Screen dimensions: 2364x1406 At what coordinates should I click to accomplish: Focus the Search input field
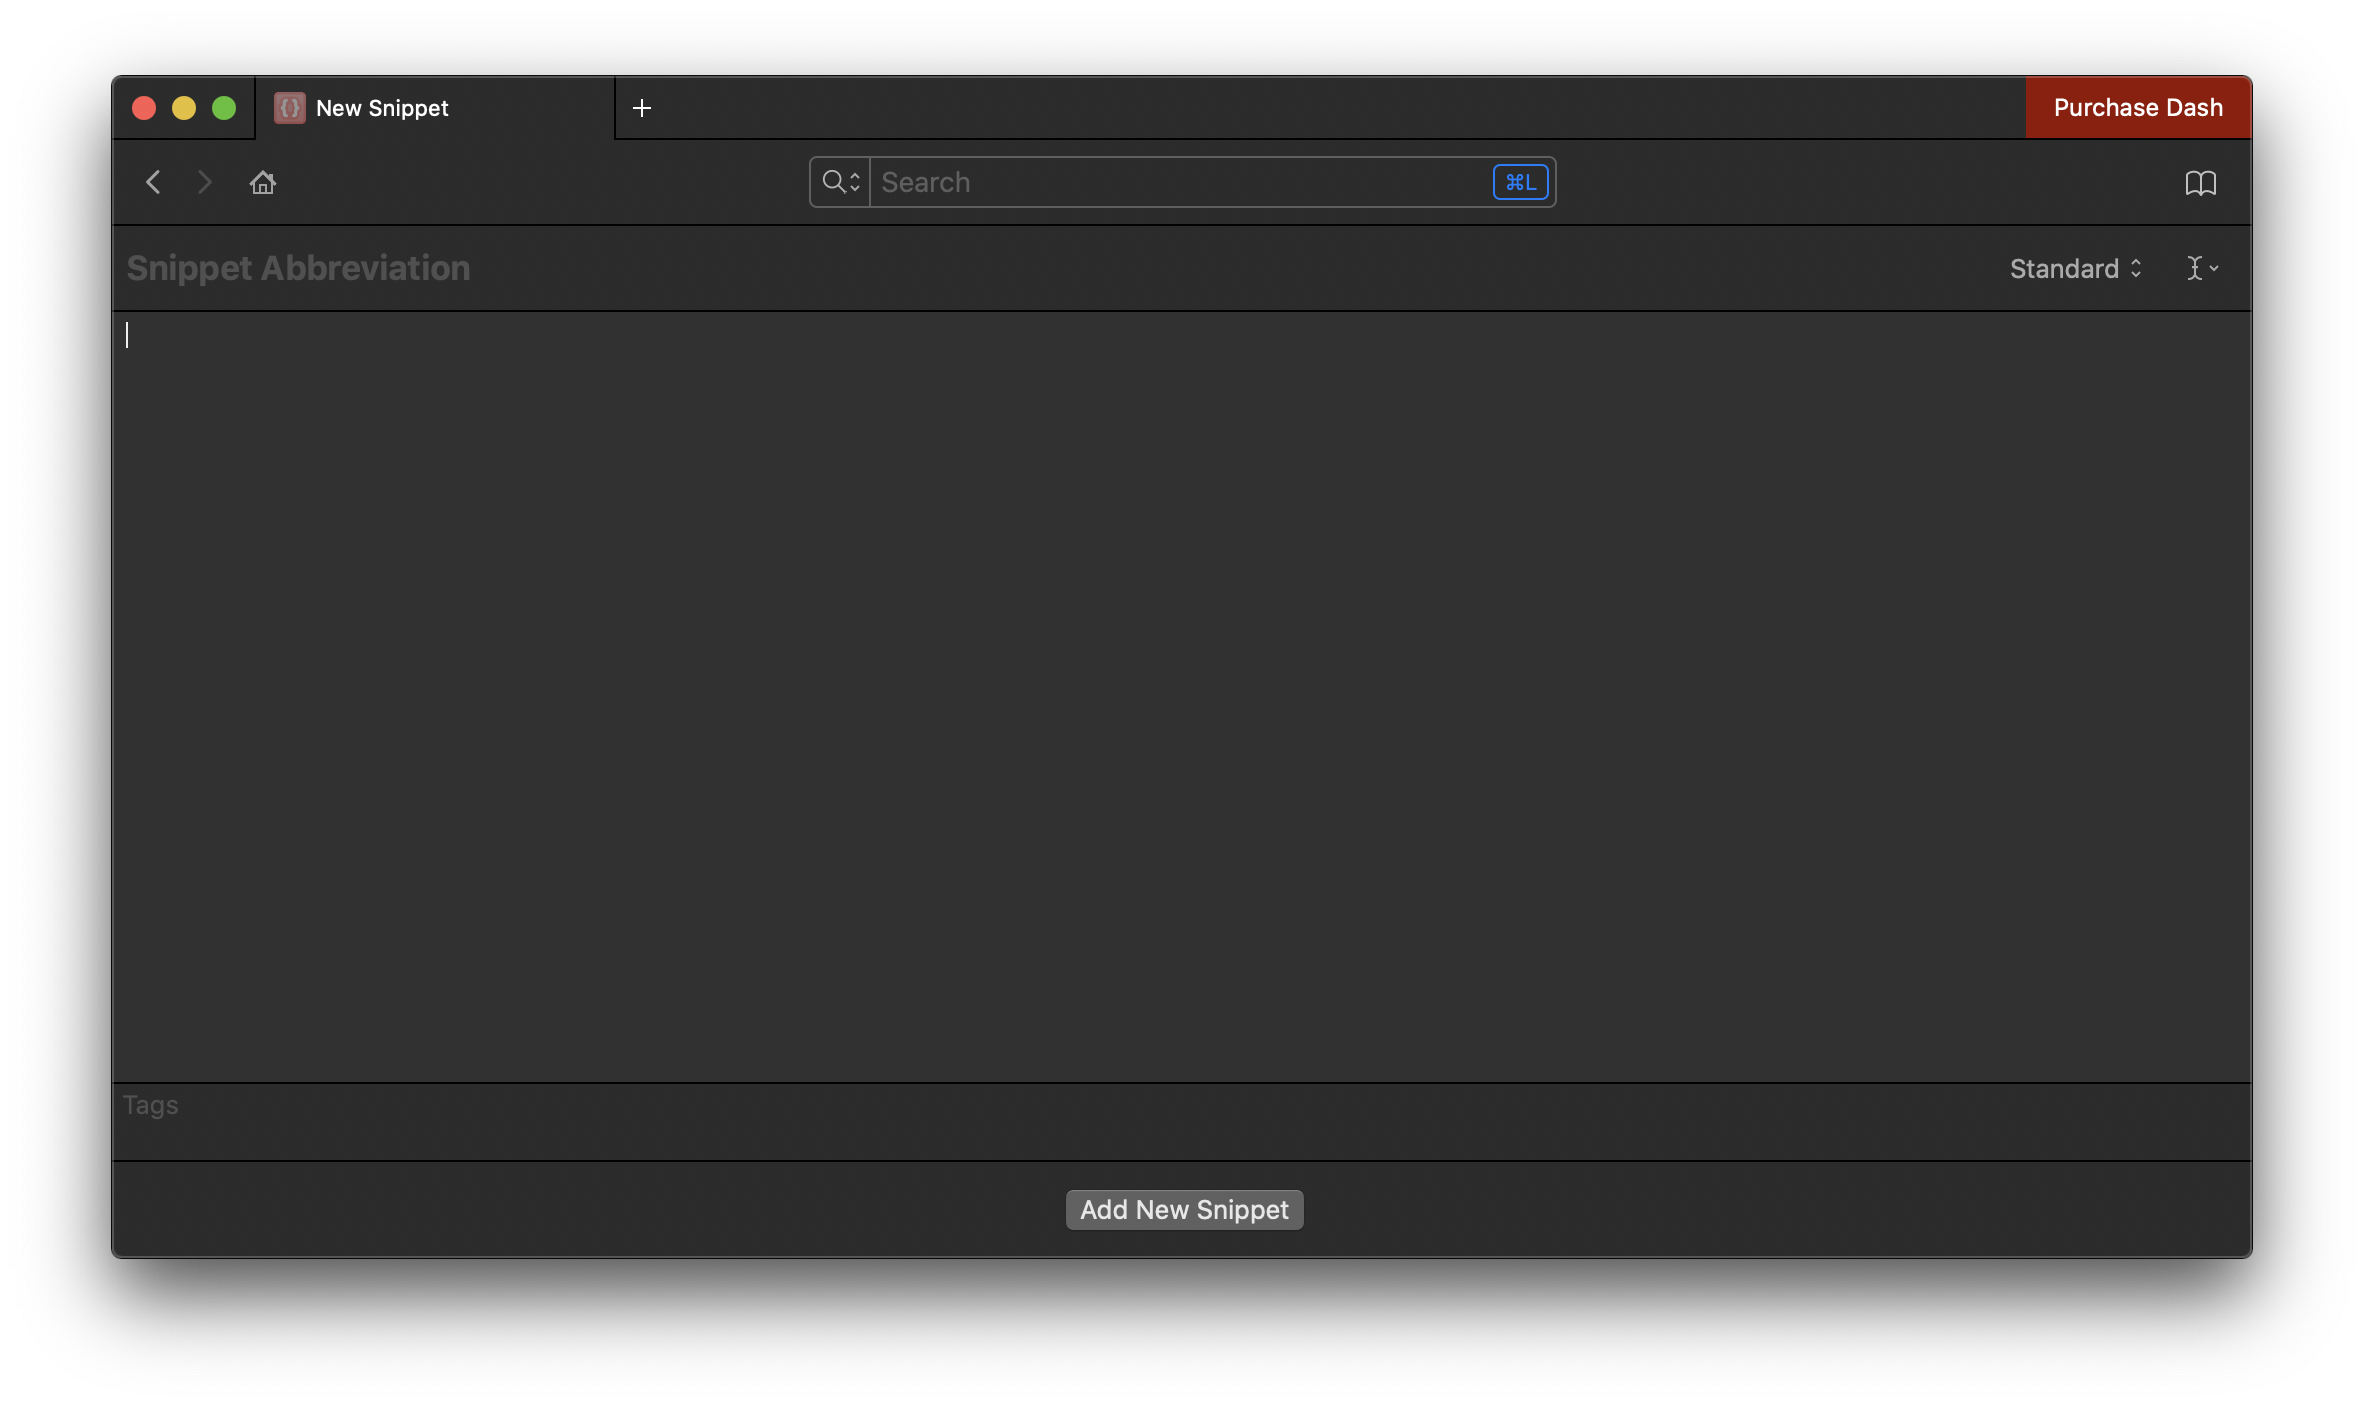coord(1180,182)
